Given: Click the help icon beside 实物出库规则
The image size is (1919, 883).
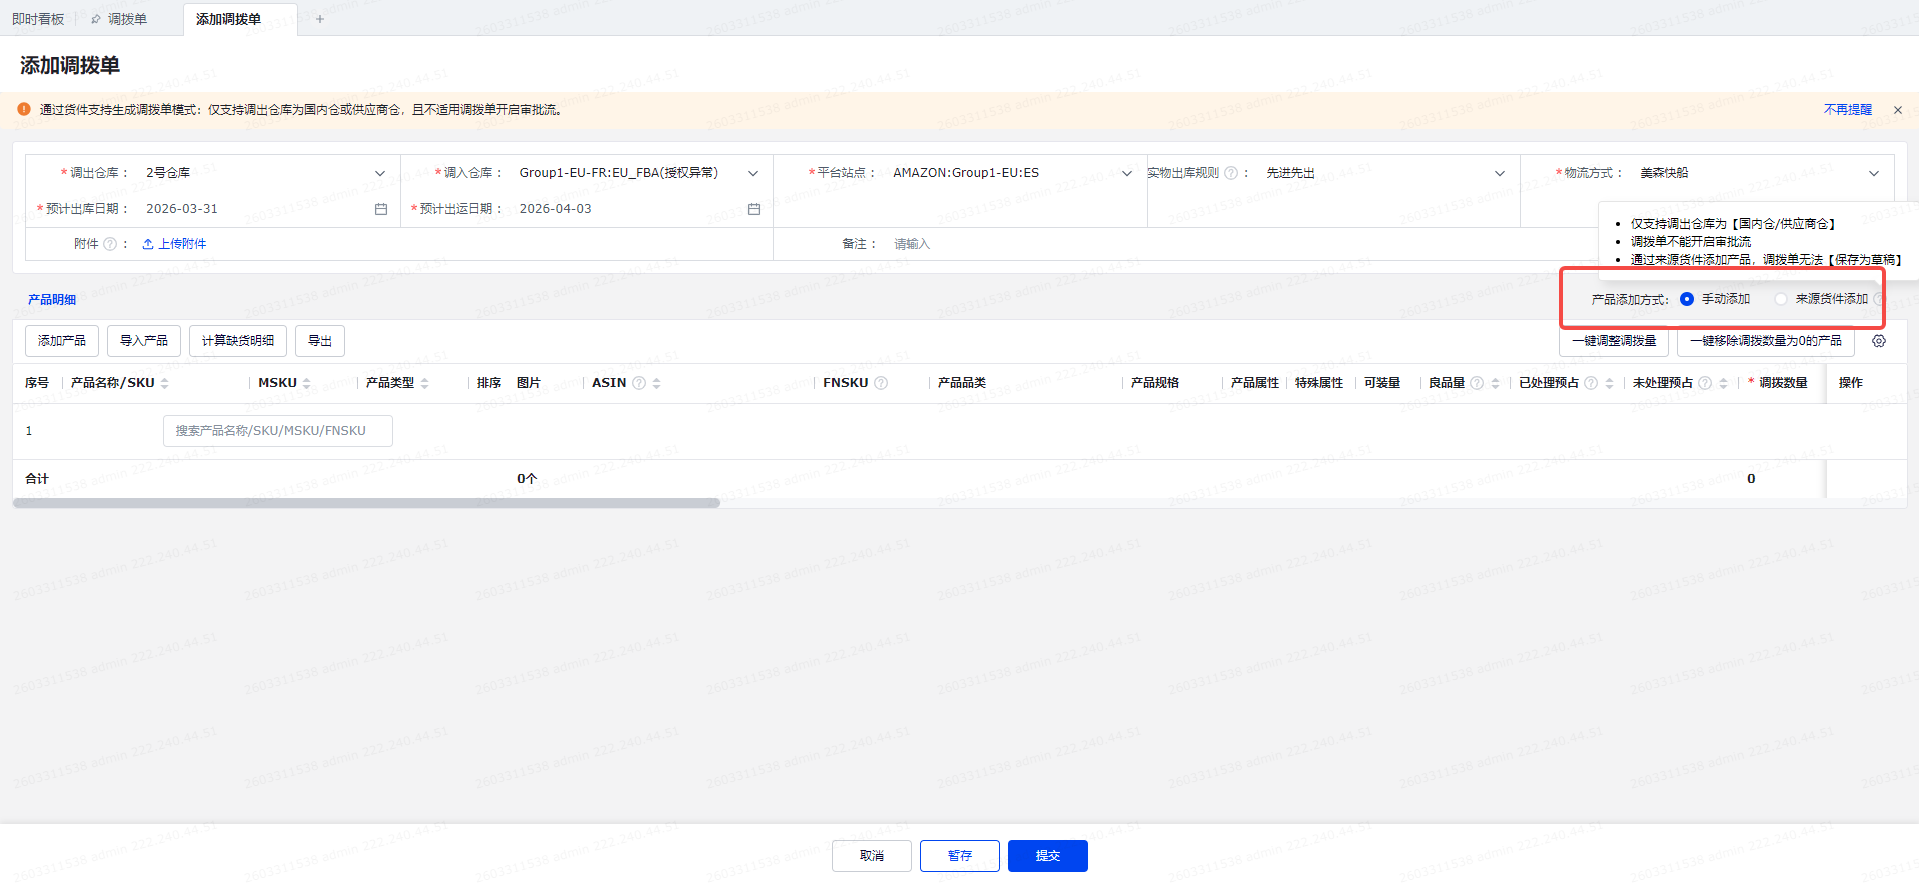Looking at the screenshot, I should (1231, 173).
